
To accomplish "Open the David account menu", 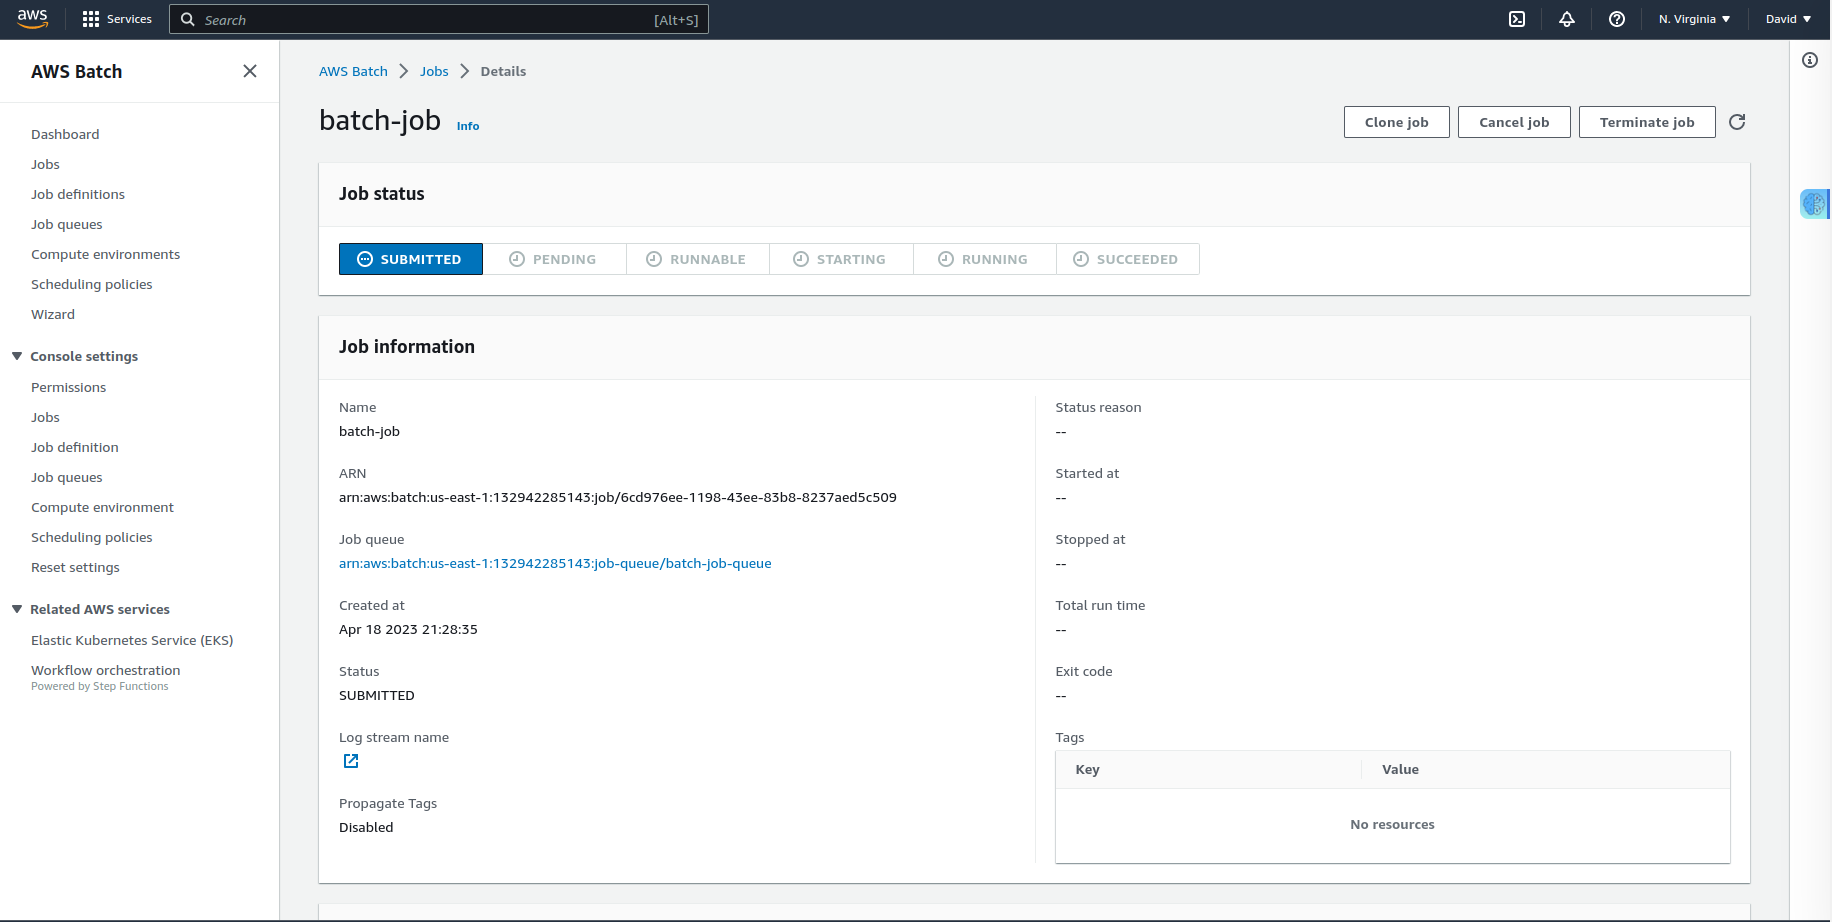I will coord(1789,19).
